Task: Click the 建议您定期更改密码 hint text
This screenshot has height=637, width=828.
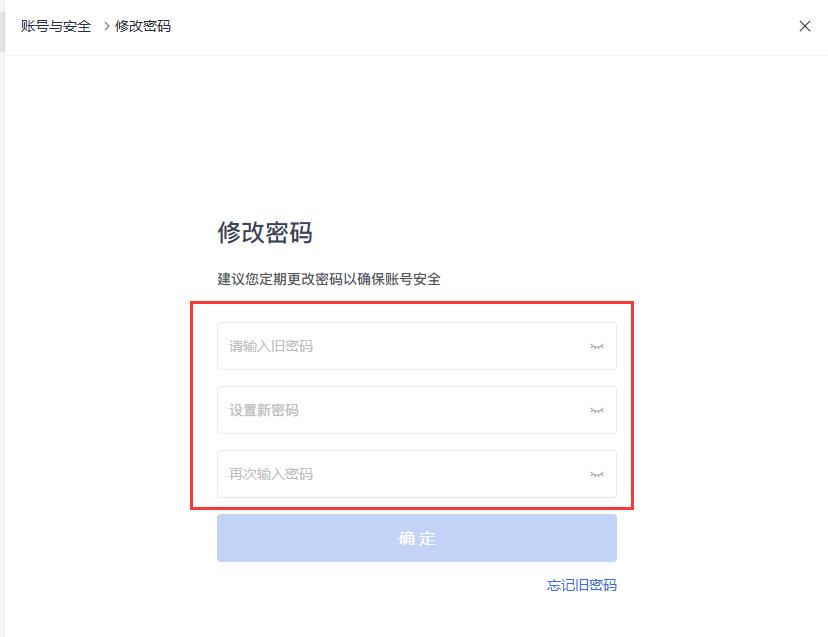Action: (329, 279)
